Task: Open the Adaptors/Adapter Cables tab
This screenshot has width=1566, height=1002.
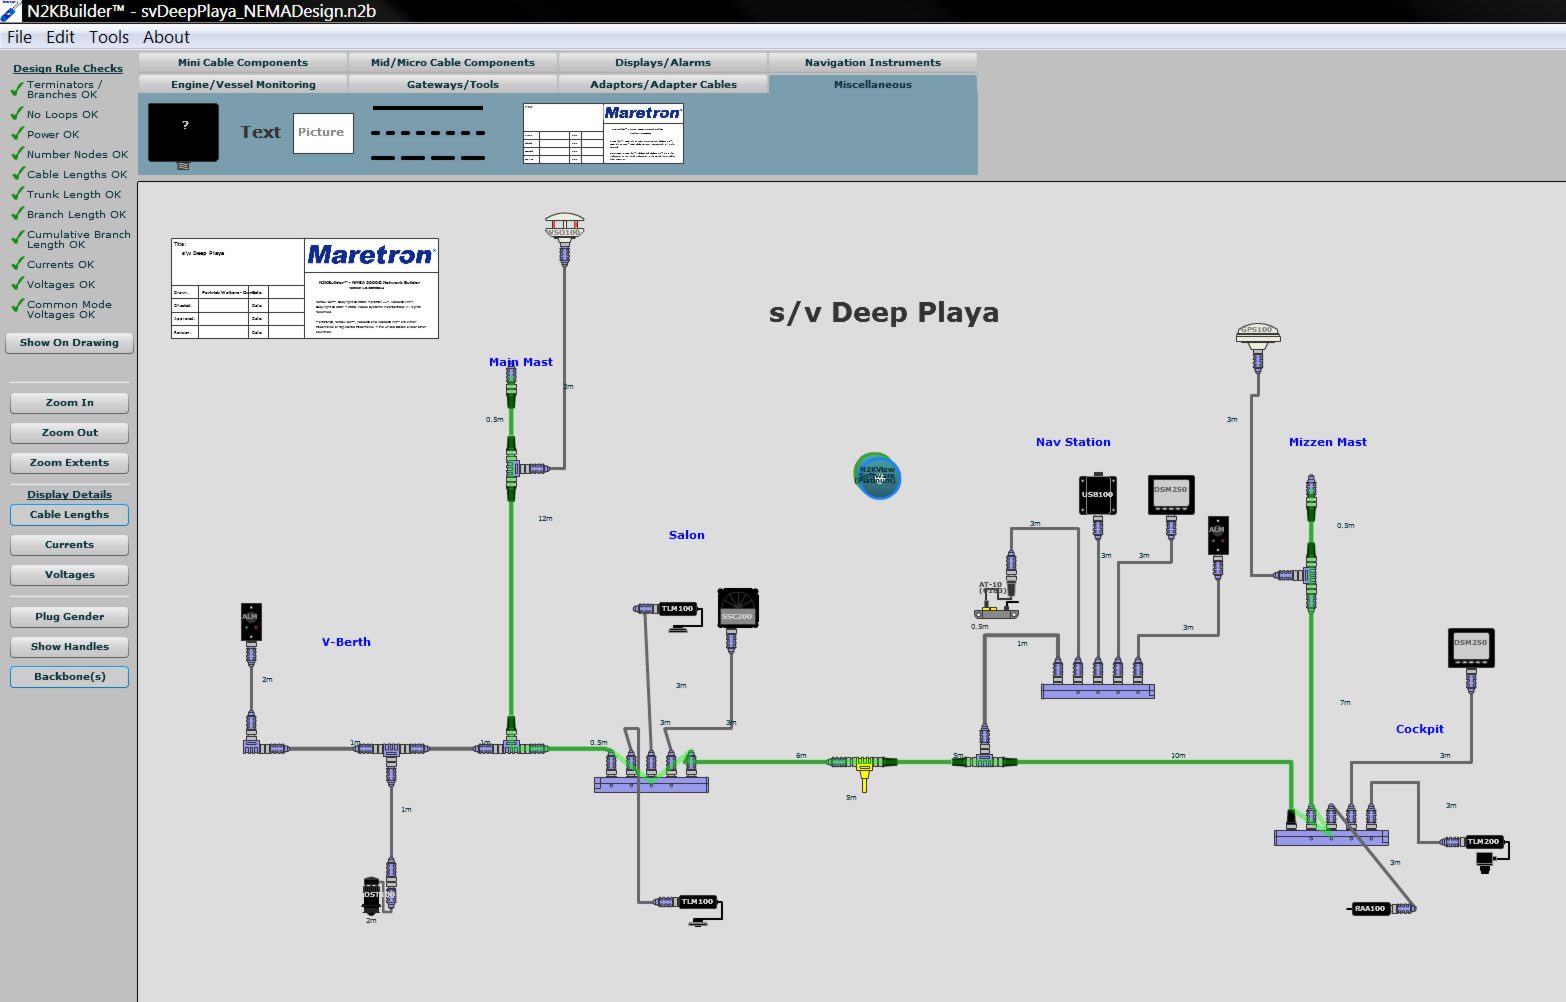Action: pyautogui.click(x=663, y=84)
